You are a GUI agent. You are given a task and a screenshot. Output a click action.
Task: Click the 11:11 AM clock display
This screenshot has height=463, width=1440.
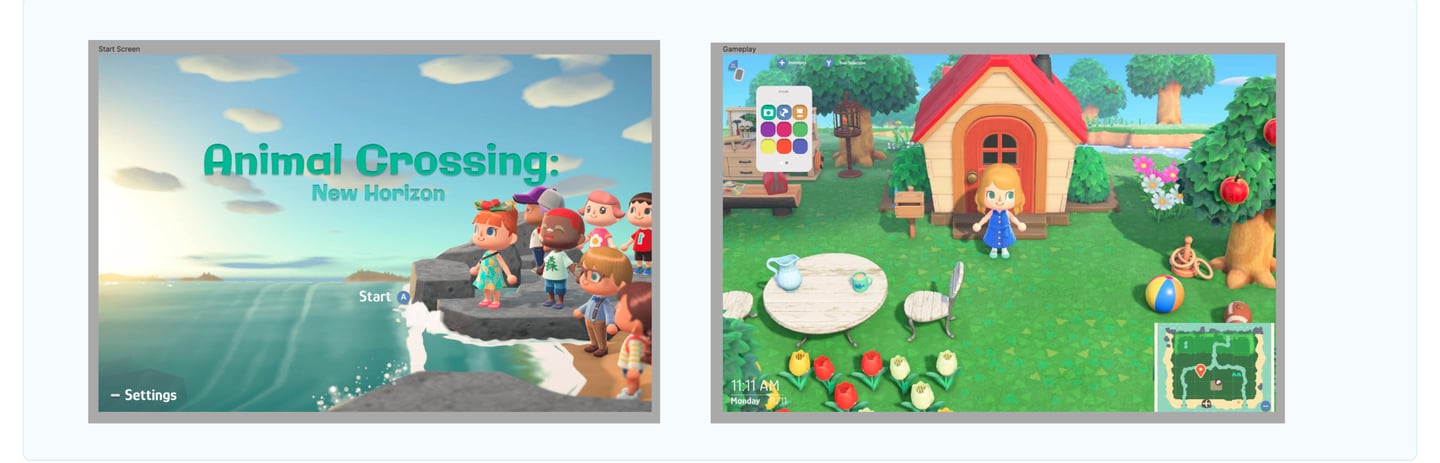755,385
